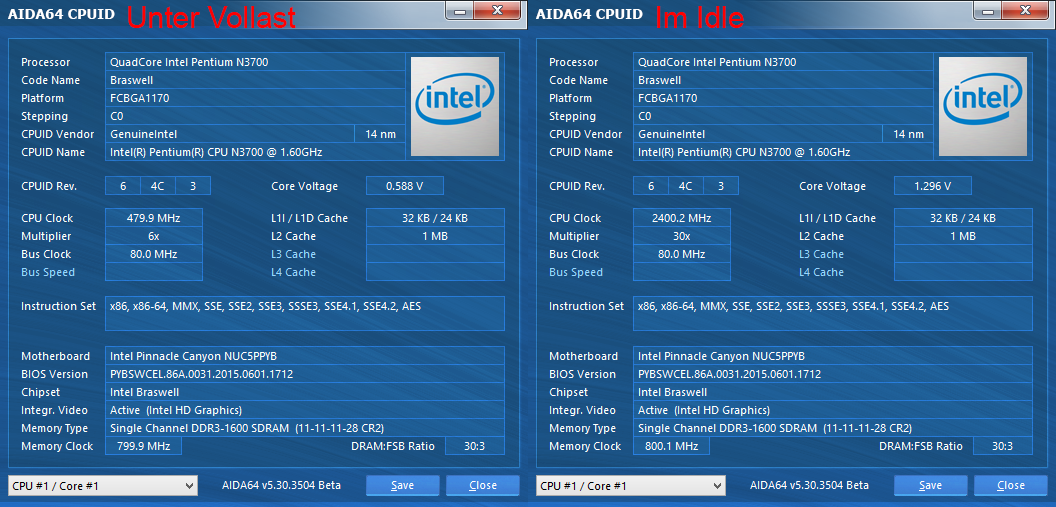This screenshot has height=507, width=1056.
Task: Click Stepping C0 in Im Idle window
Action: [x=784, y=116]
